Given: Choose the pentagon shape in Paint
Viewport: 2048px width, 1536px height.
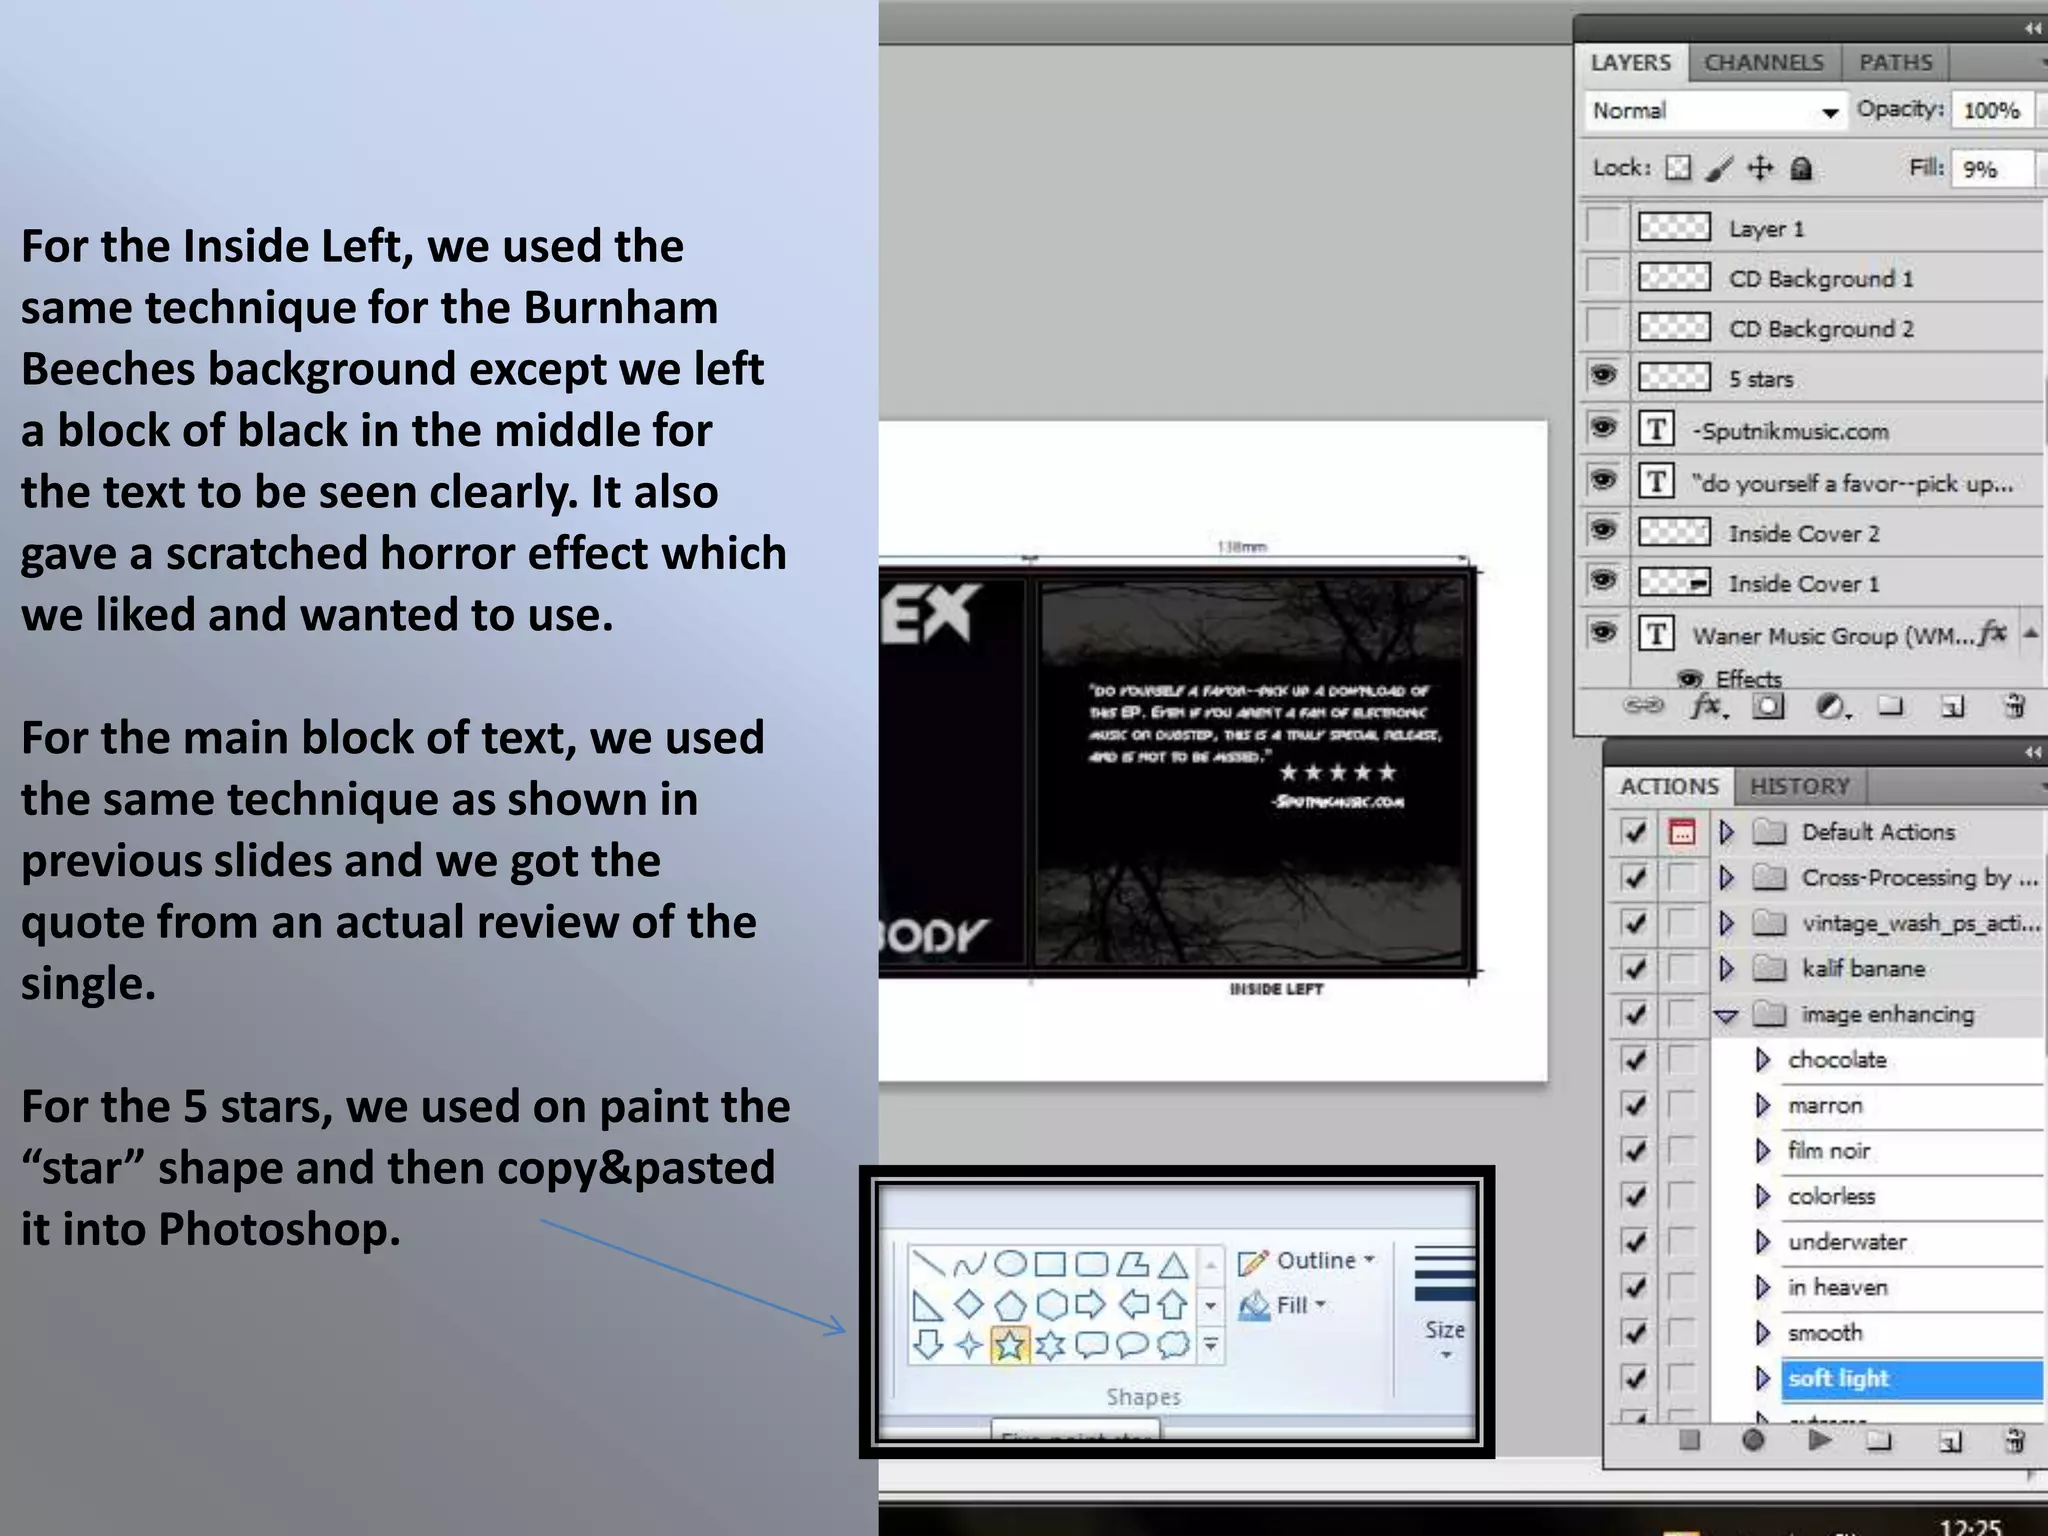Looking at the screenshot, I should tap(1010, 1304).
